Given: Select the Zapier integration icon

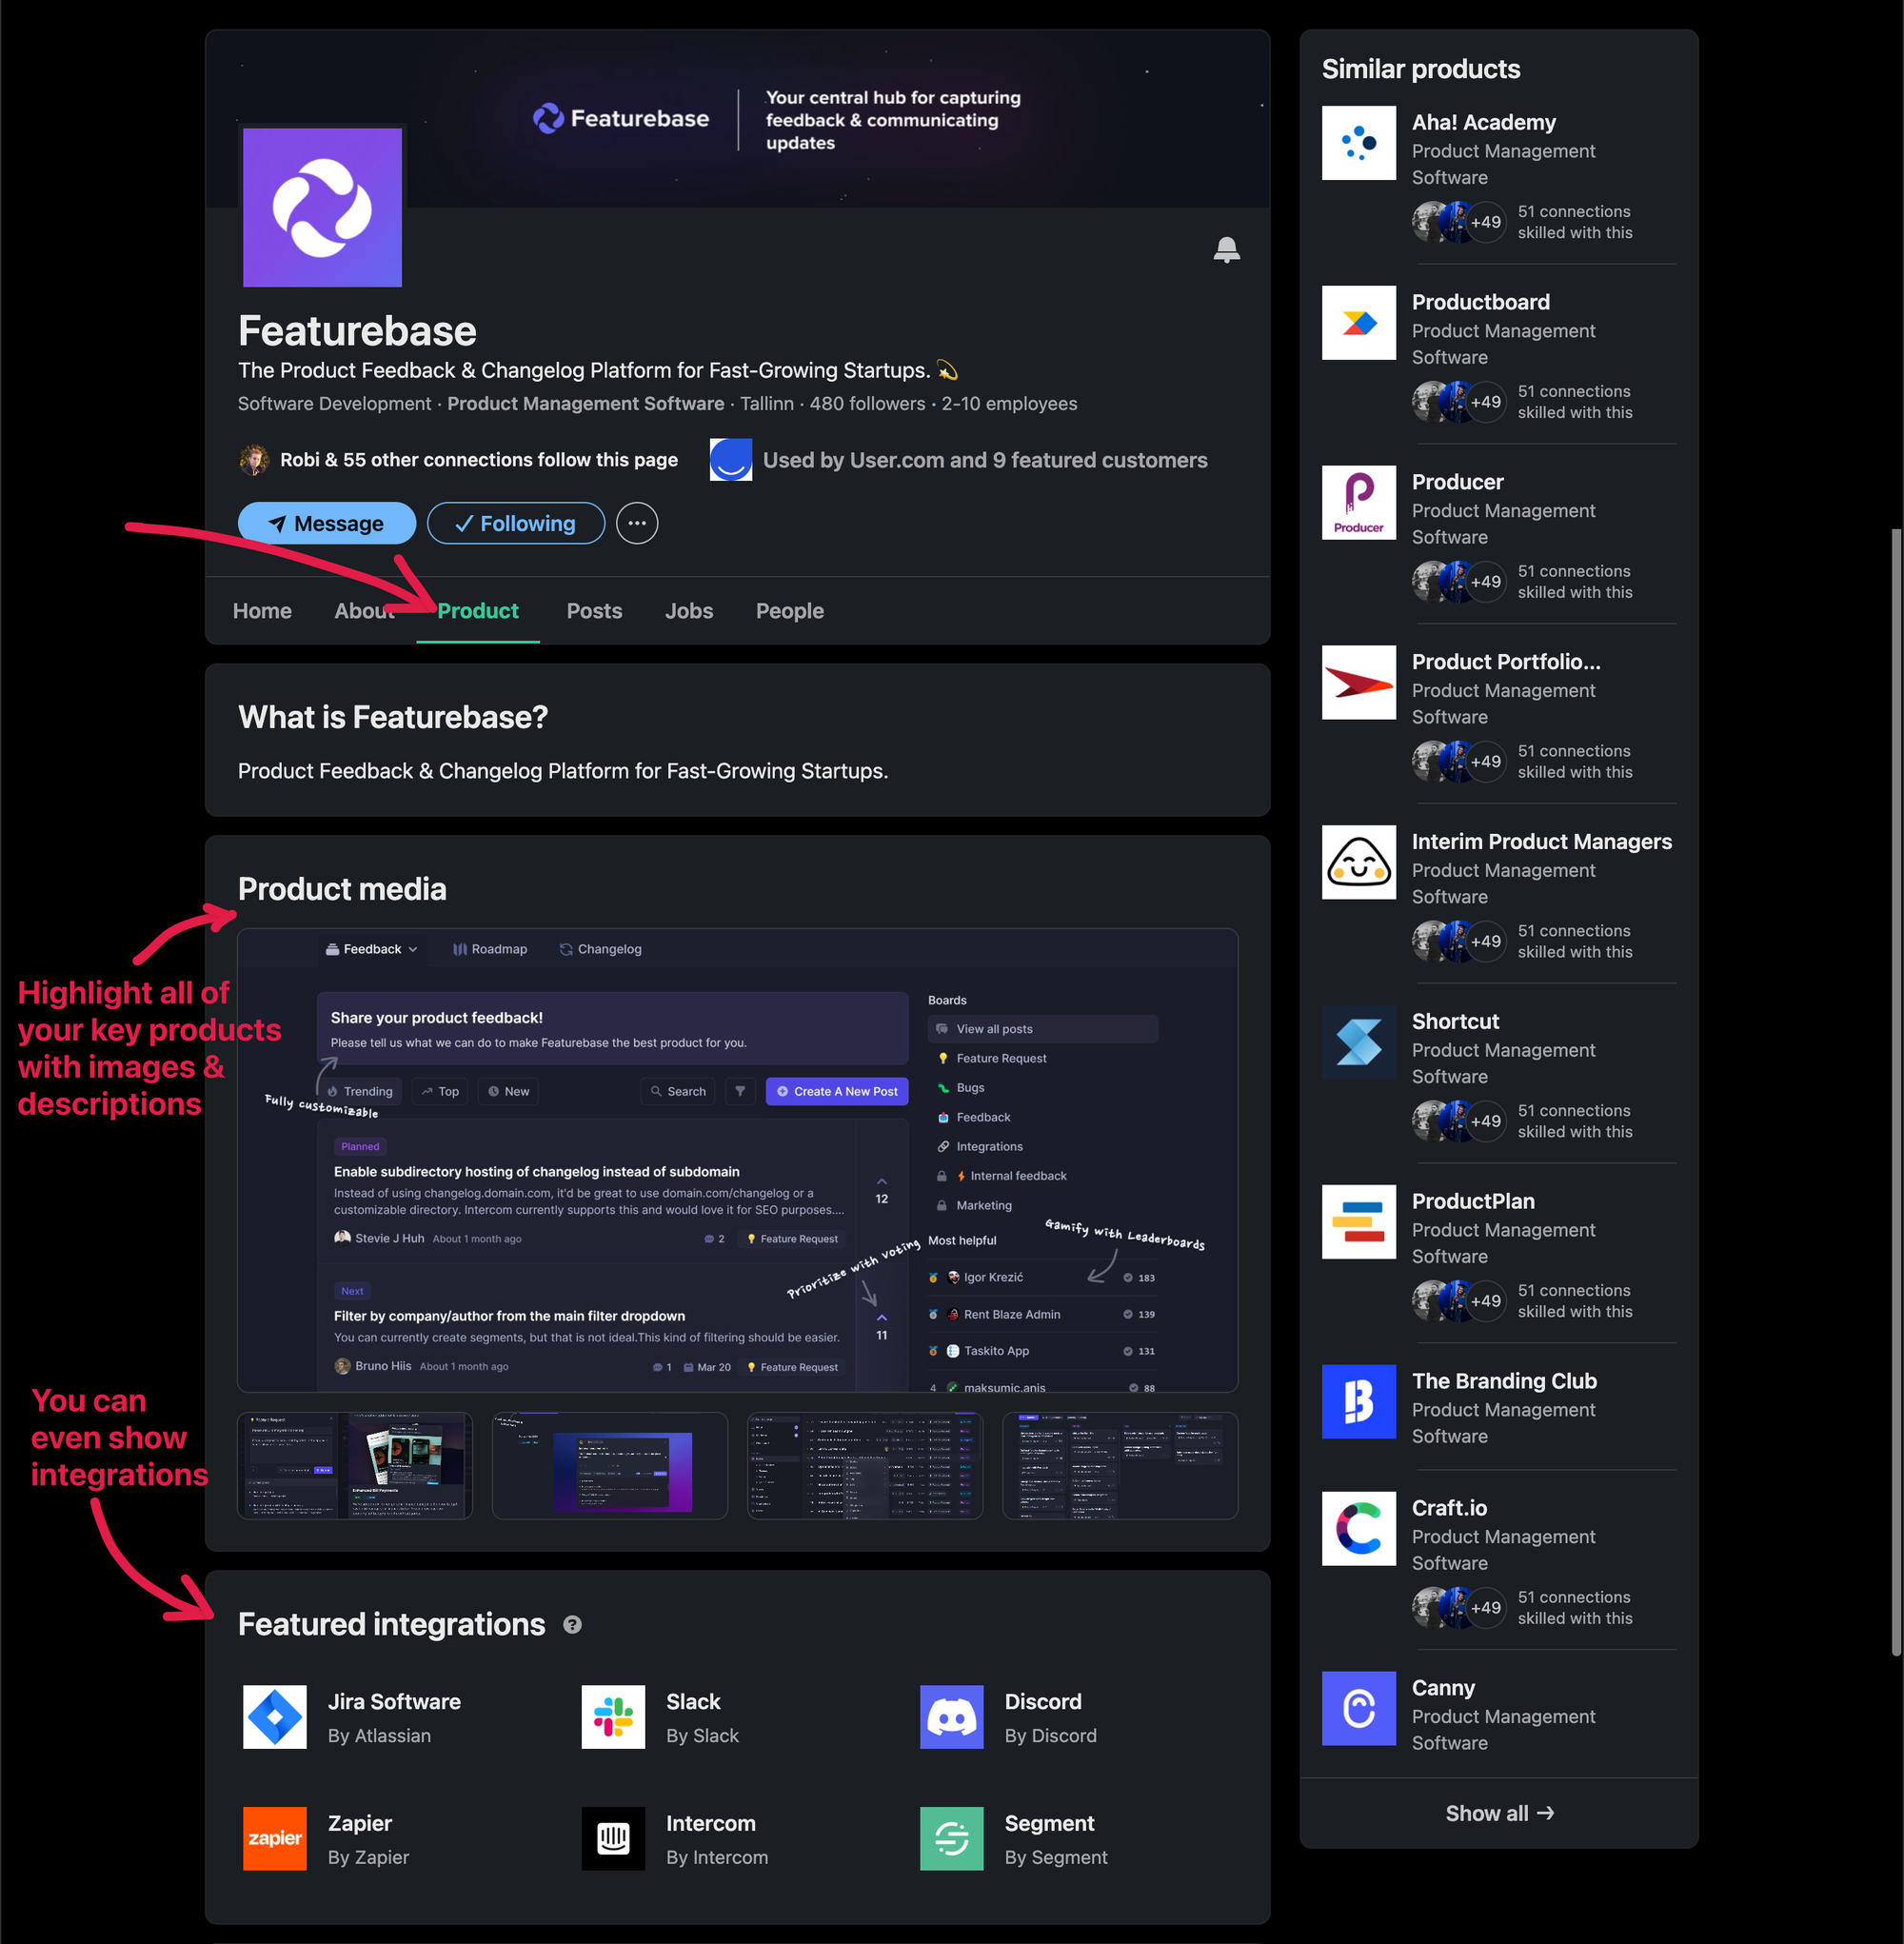Looking at the screenshot, I should pos(274,1839).
